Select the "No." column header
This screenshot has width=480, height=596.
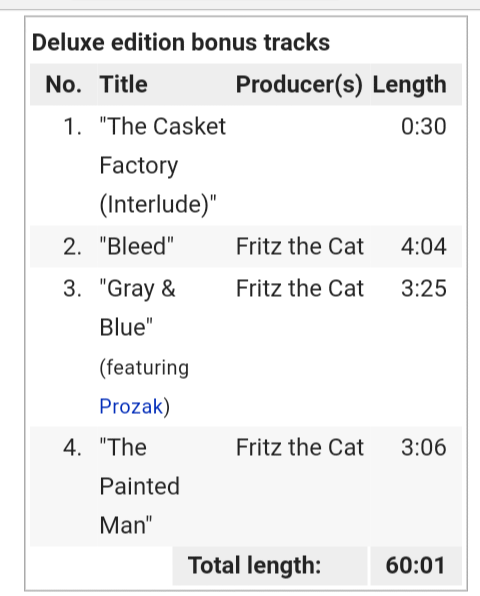[x=63, y=84]
